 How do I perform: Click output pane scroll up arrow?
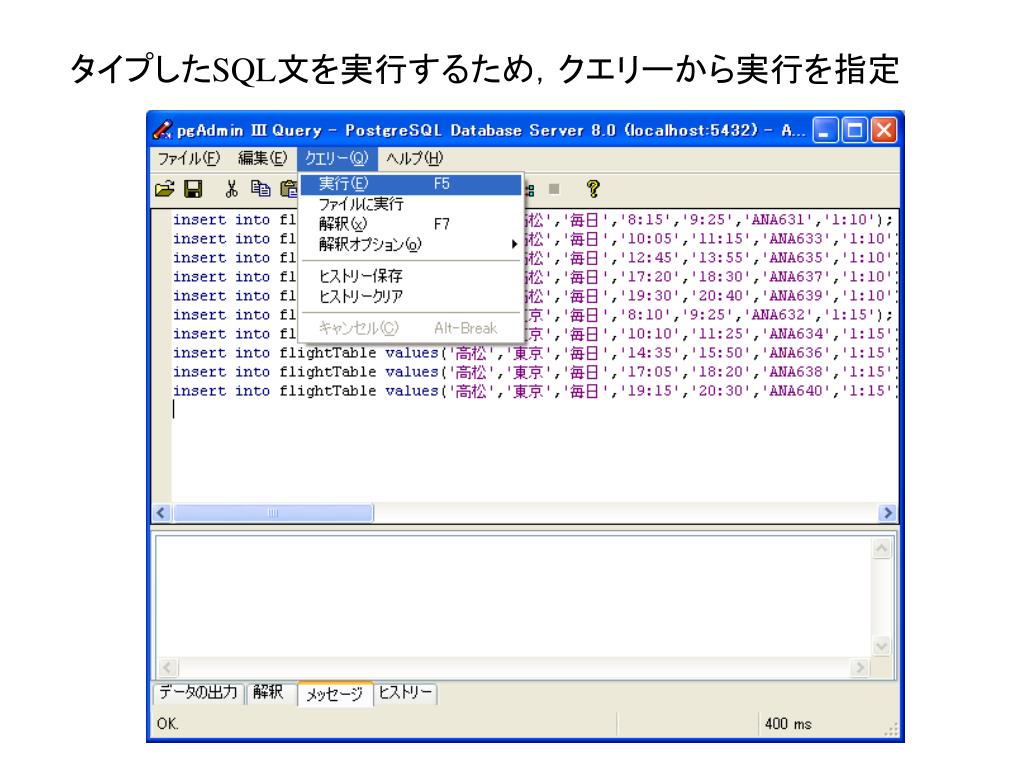tap(882, 549)
